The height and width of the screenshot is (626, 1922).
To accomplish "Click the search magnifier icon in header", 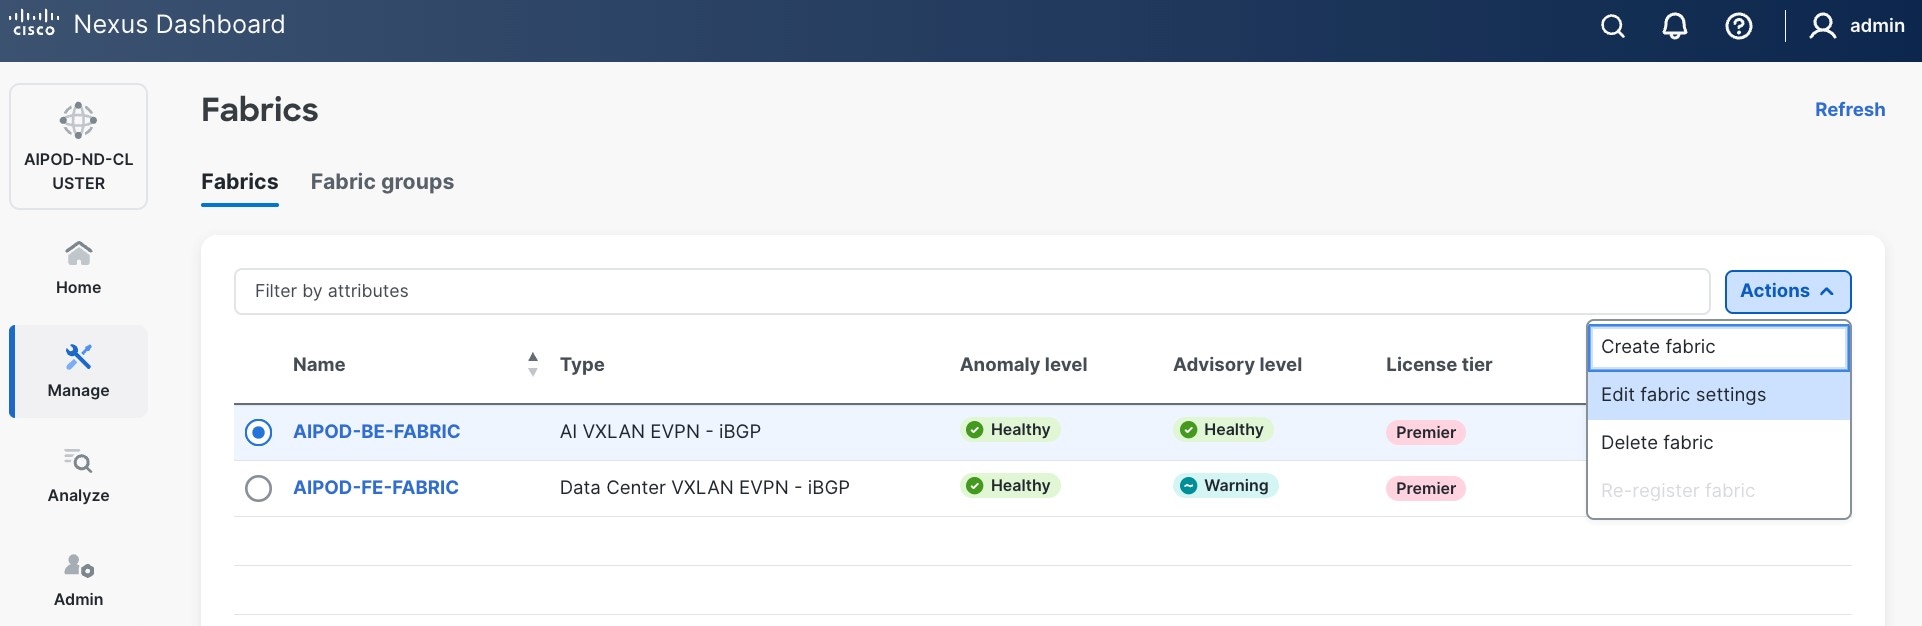I will click(x=1612, y=26).
